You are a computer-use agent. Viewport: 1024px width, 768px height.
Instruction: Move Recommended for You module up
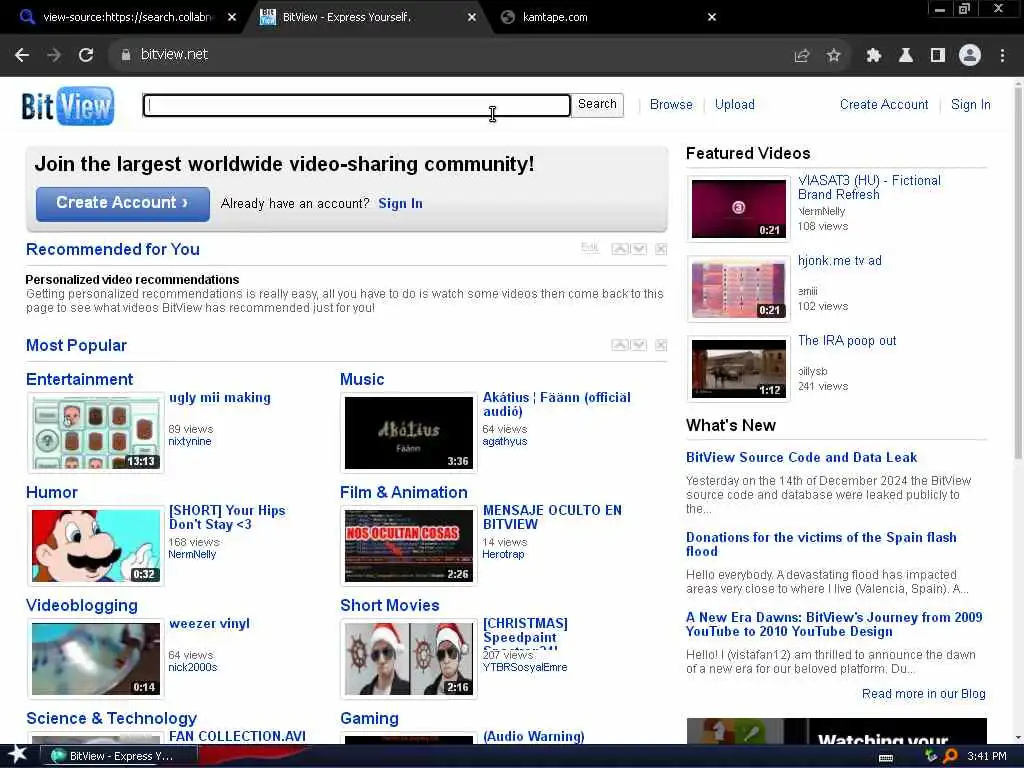(x=620, y=249)
